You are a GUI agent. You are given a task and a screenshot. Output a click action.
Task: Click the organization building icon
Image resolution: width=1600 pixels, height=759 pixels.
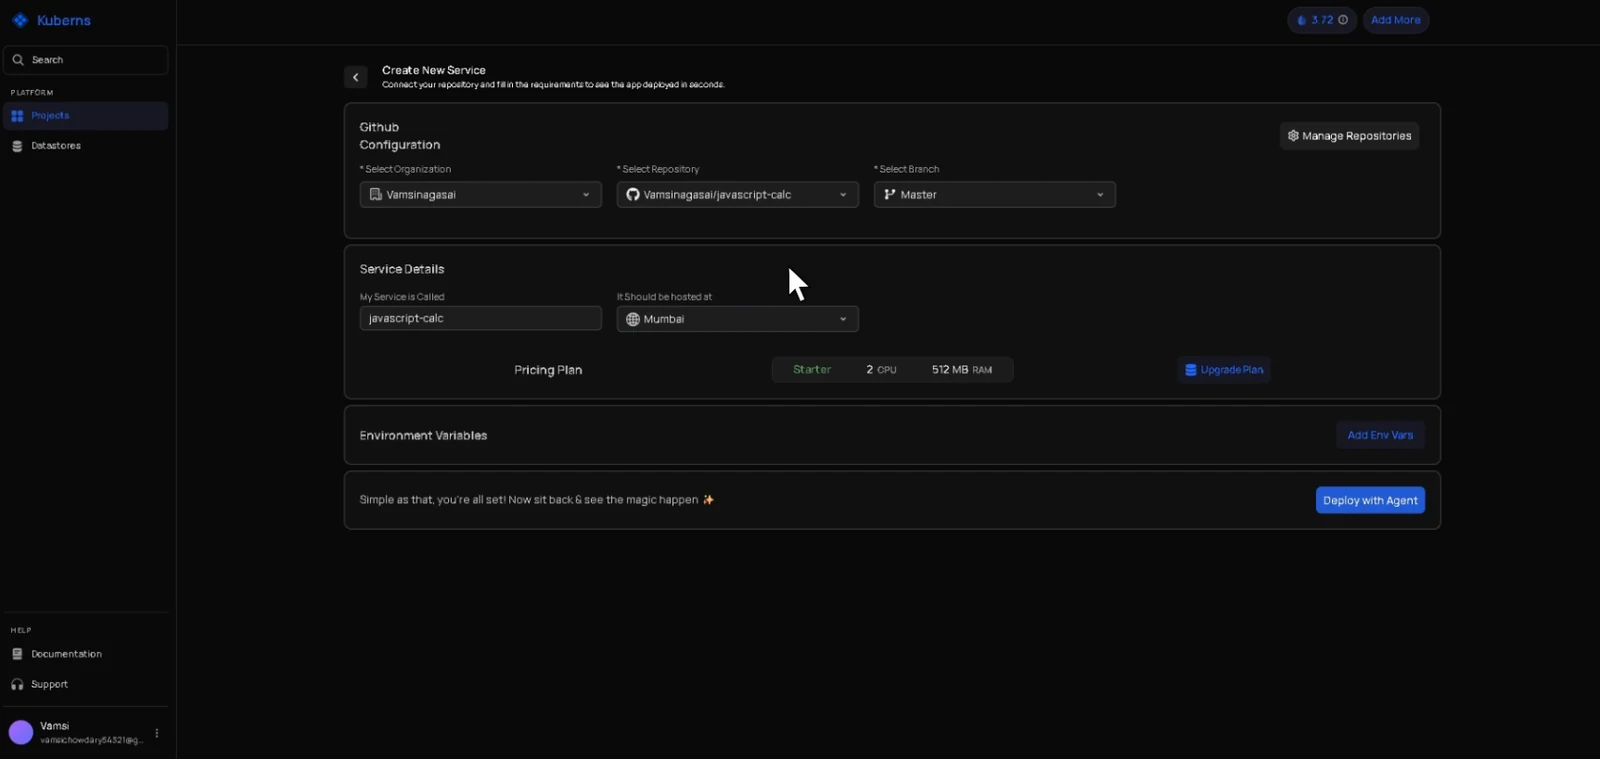(376, 194)
